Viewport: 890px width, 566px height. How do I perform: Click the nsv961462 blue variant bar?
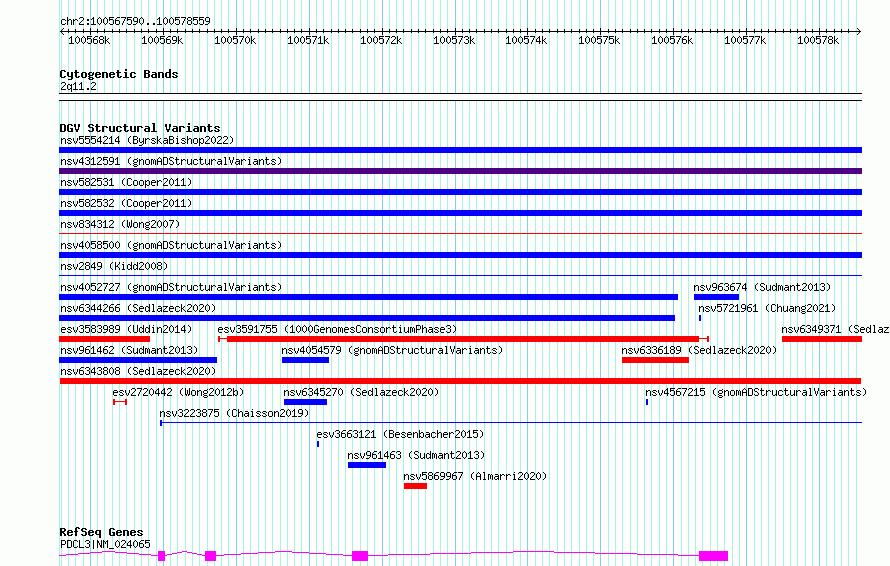138,360
